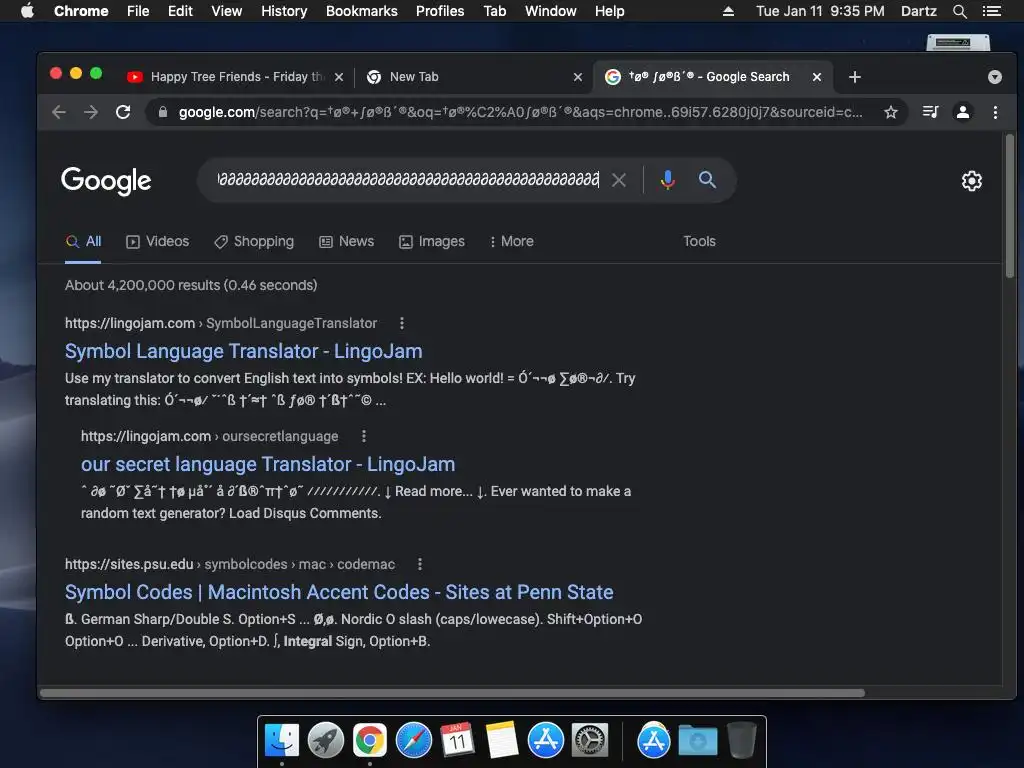
Task: Open a new tab with plus button
Action: [x=854, y=77]
